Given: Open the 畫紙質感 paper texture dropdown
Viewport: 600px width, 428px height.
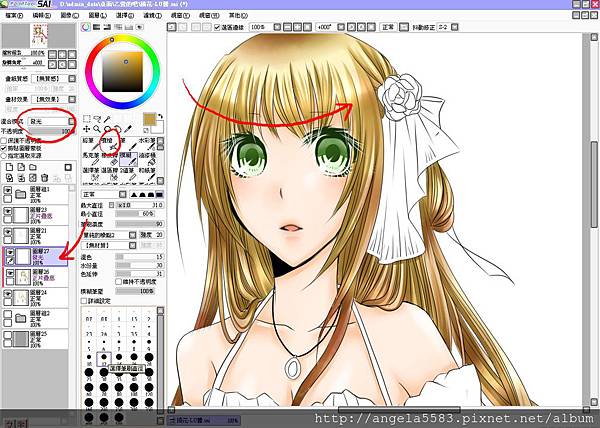Looking at the screenshot, I should (72, 78).
